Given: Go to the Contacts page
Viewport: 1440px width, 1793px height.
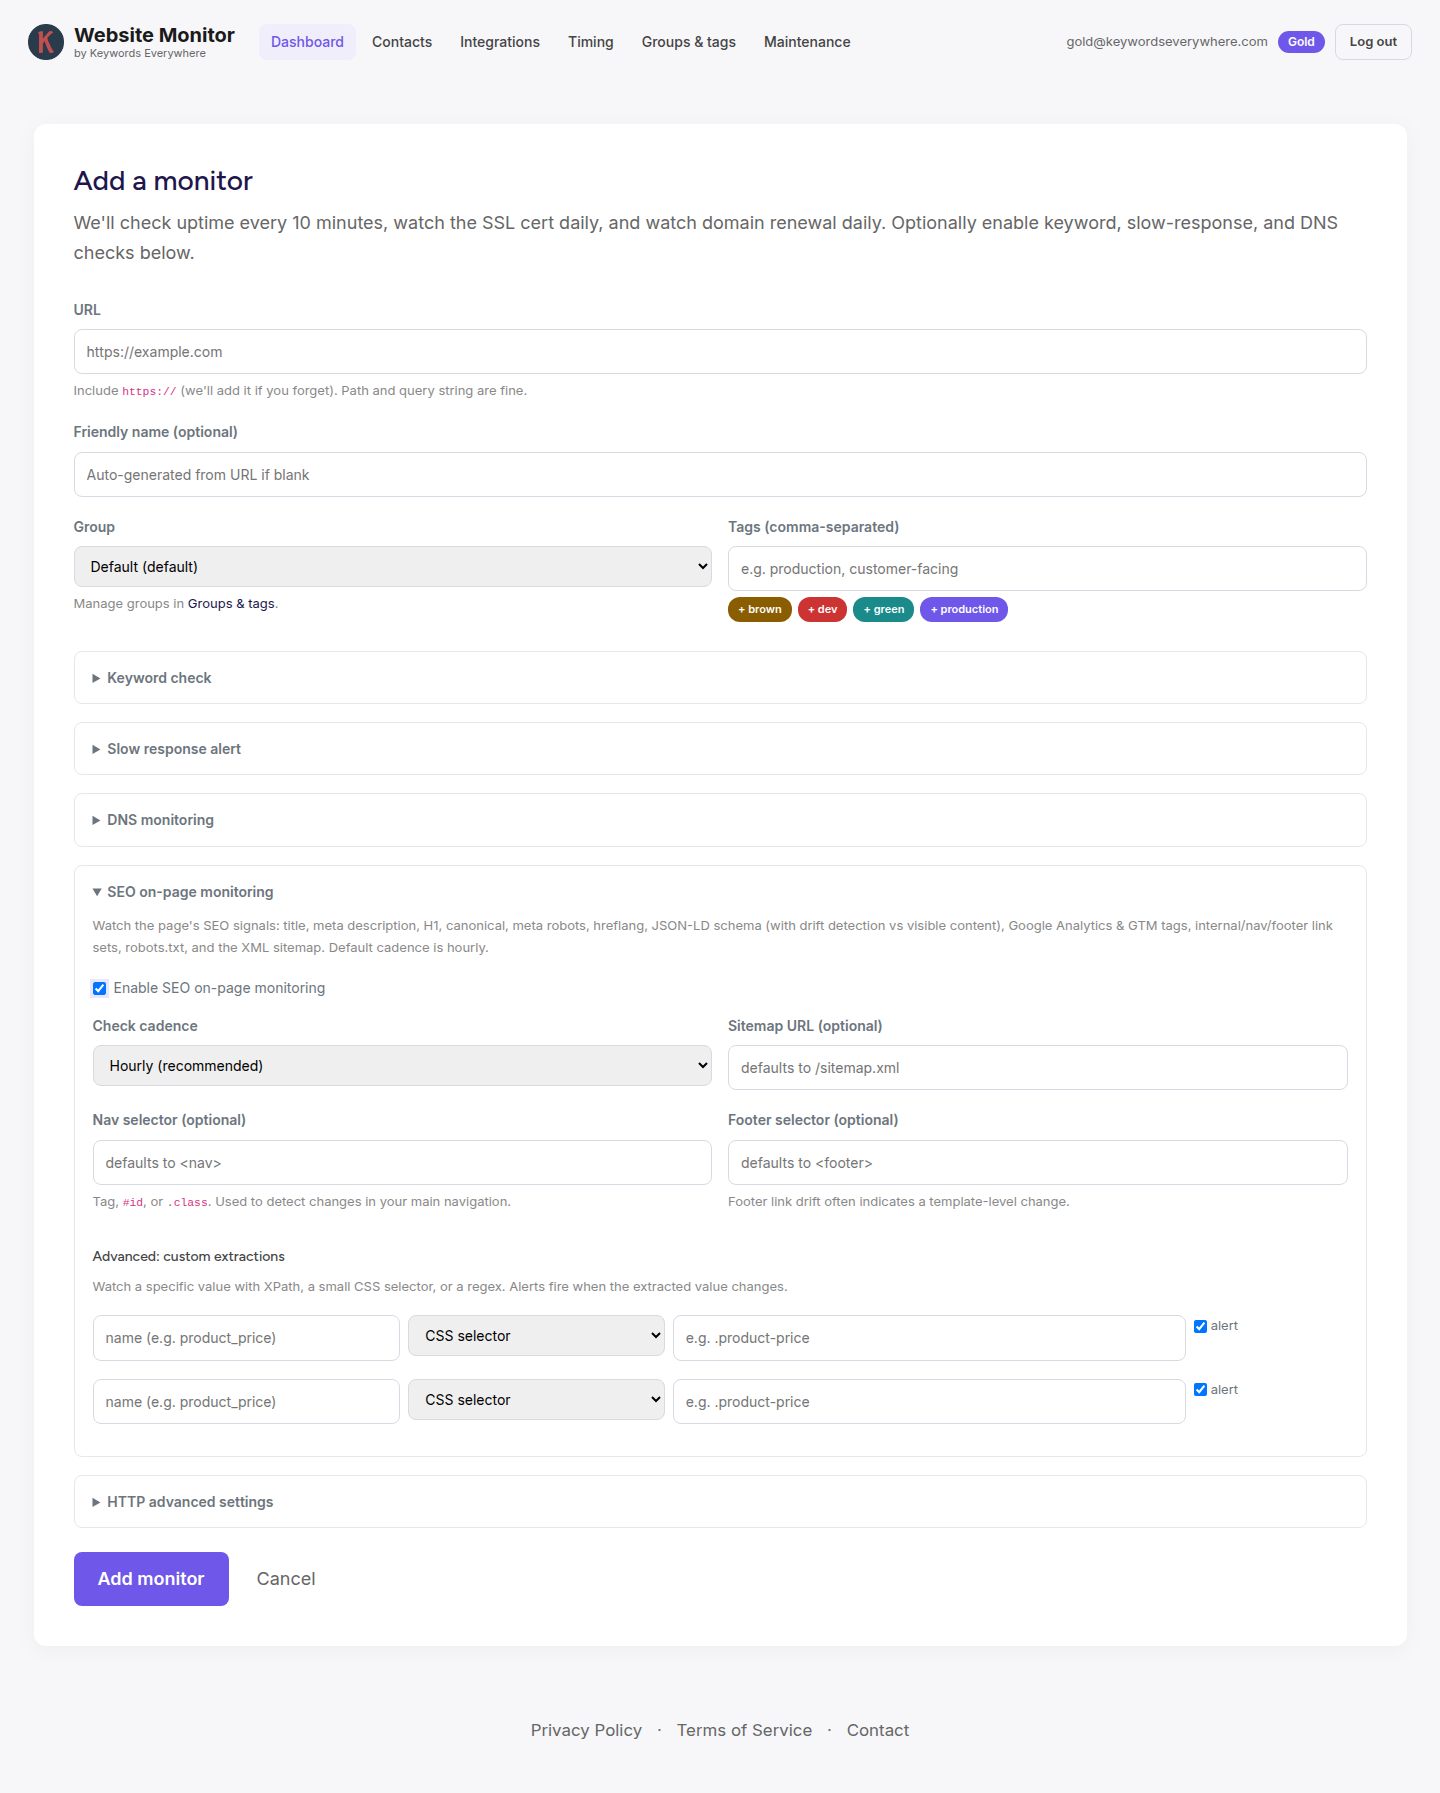Looking at the screenshot, I should 402,42.
